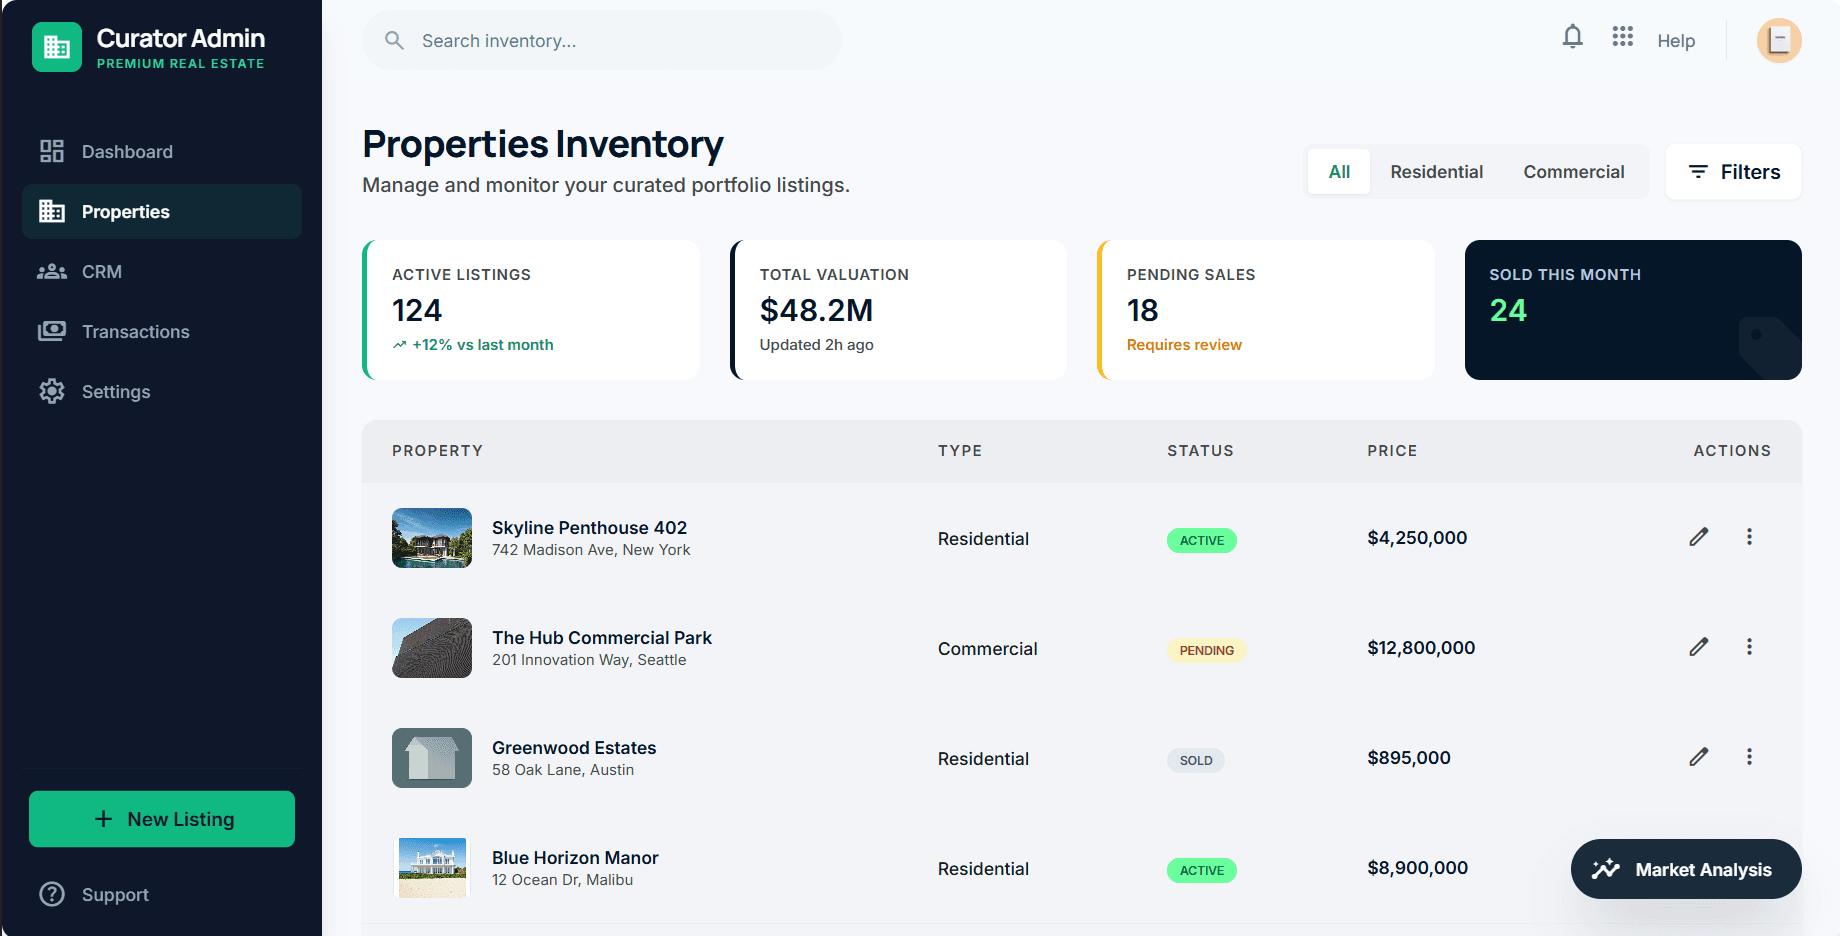
Task: Create a New Listing
Action: coord(161,818)
